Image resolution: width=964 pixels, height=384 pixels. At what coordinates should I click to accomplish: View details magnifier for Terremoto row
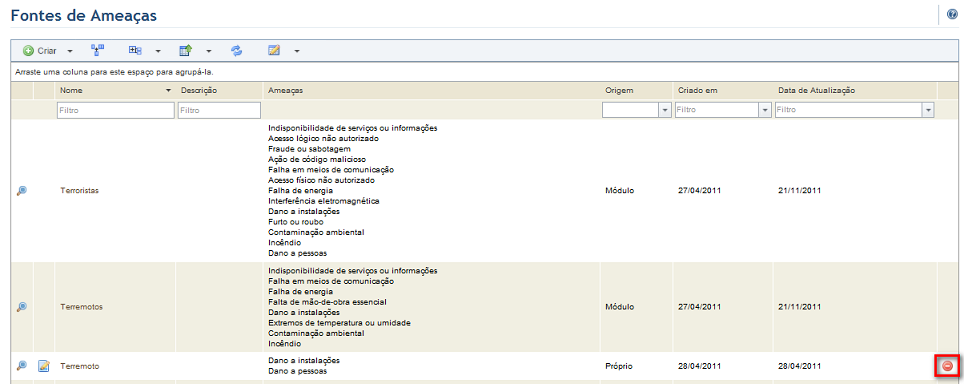(22, 366)
